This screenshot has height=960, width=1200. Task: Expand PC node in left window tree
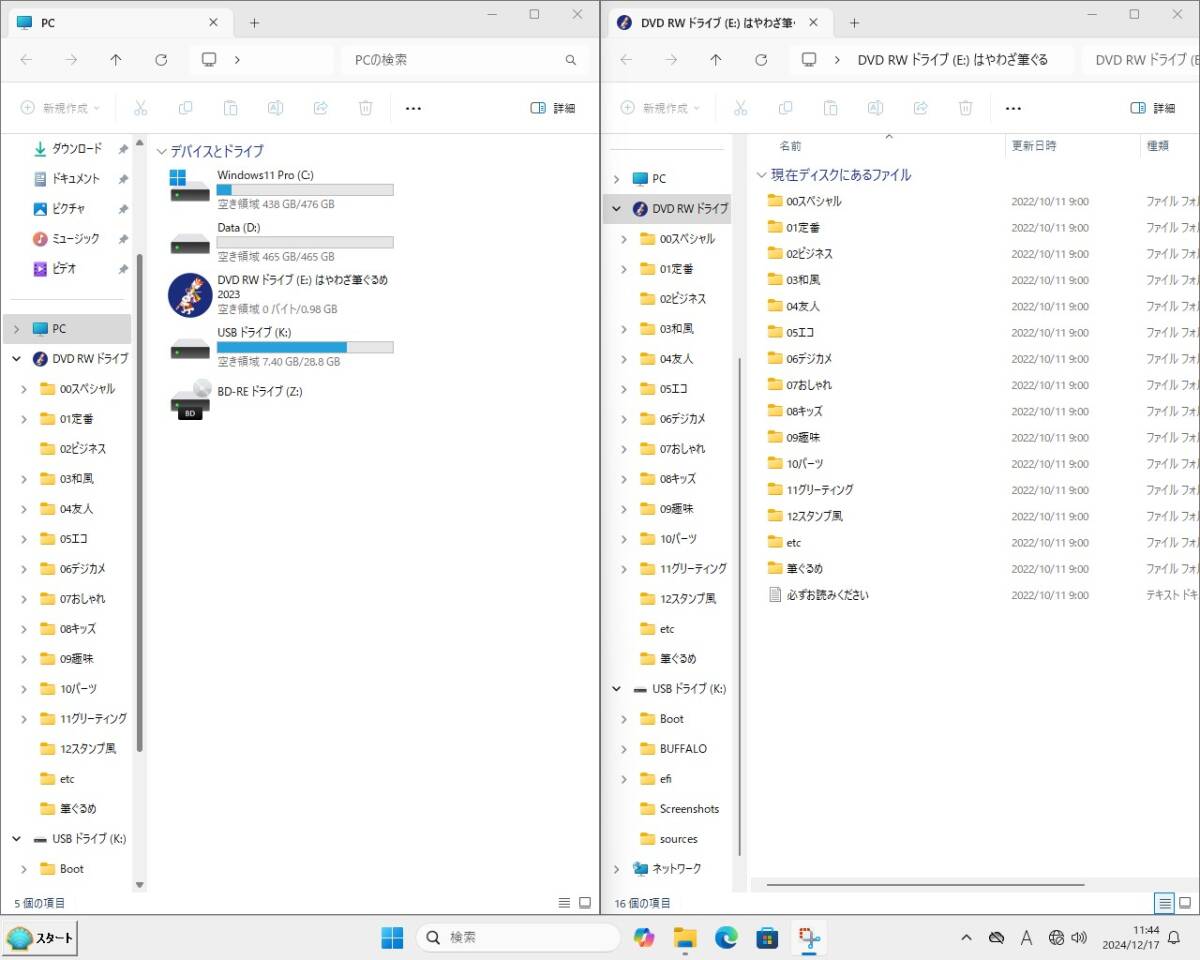tap(16, 329)
